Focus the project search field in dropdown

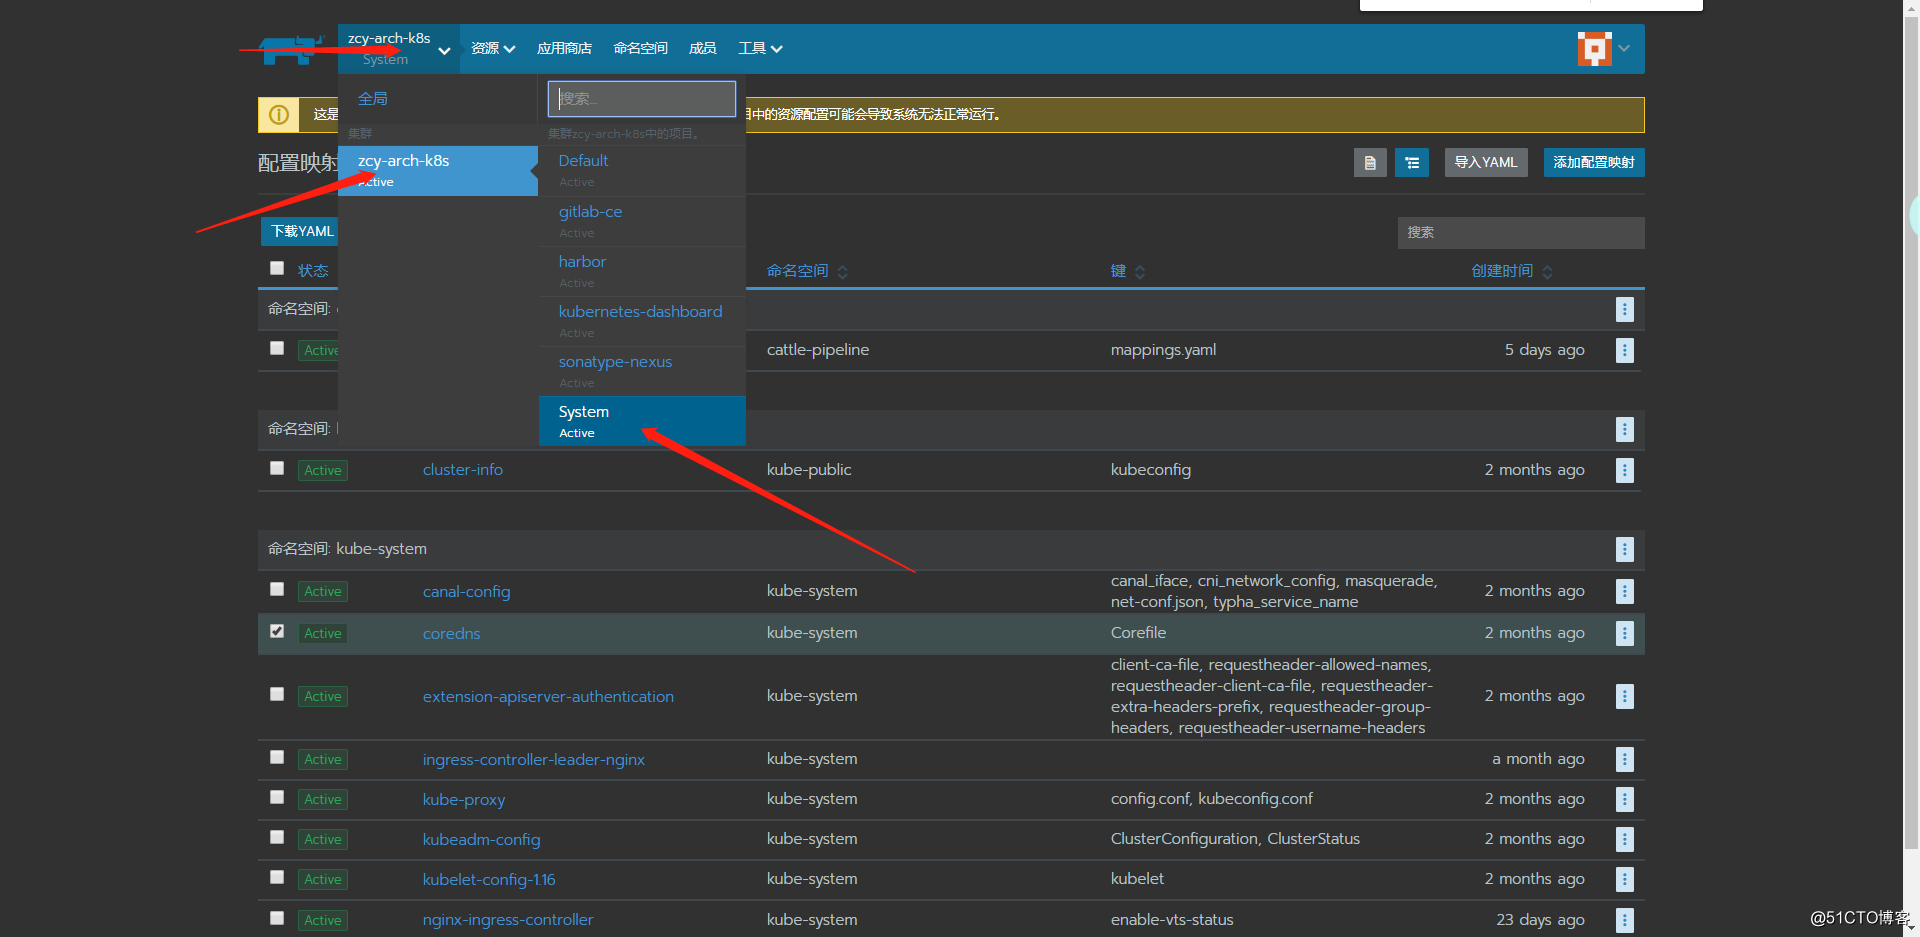pos(642,99)
